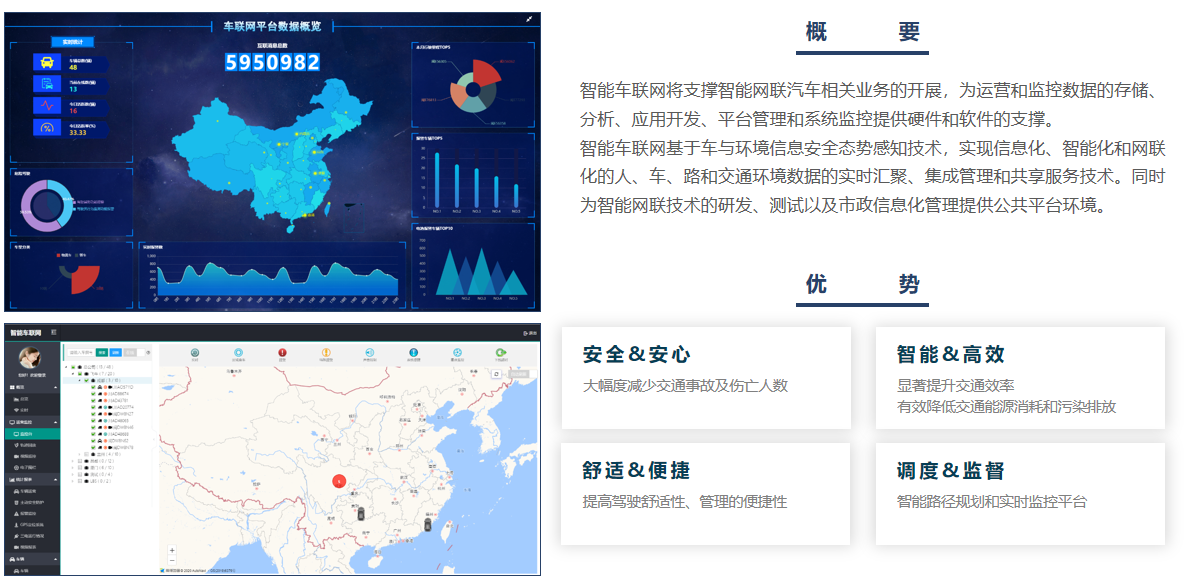Click the red alert icon in map toolbar
This screenshot has width=1189, height=586.
[282, 353]
